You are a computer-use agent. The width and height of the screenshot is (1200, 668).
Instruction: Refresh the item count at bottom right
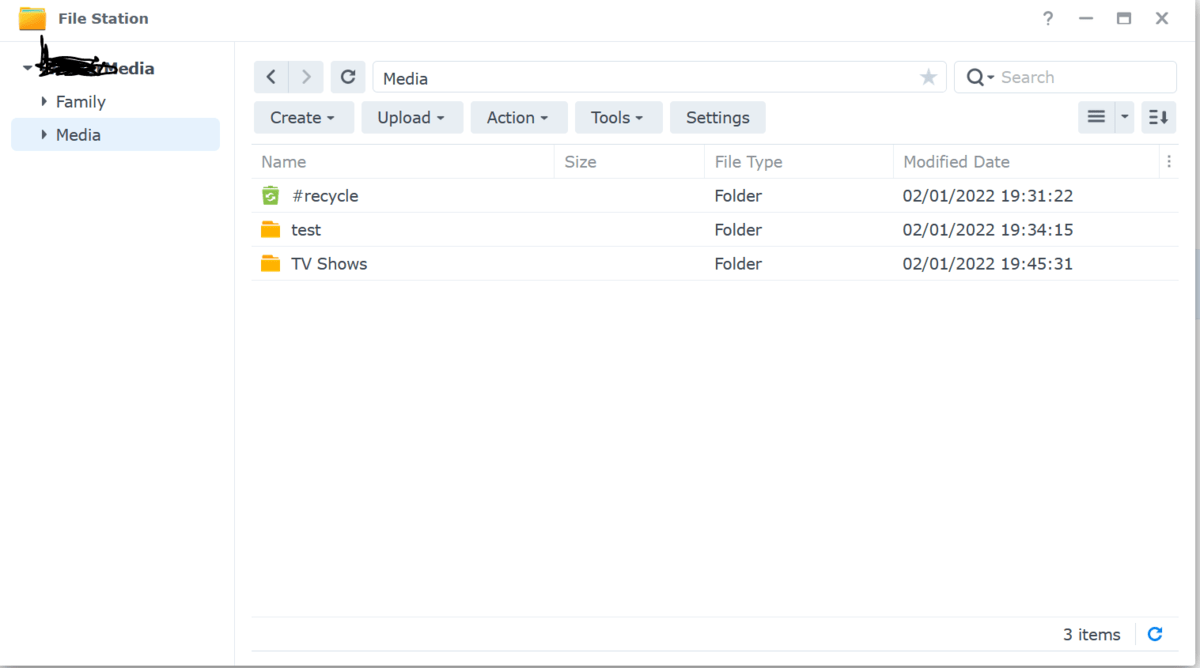point(1155,634)
